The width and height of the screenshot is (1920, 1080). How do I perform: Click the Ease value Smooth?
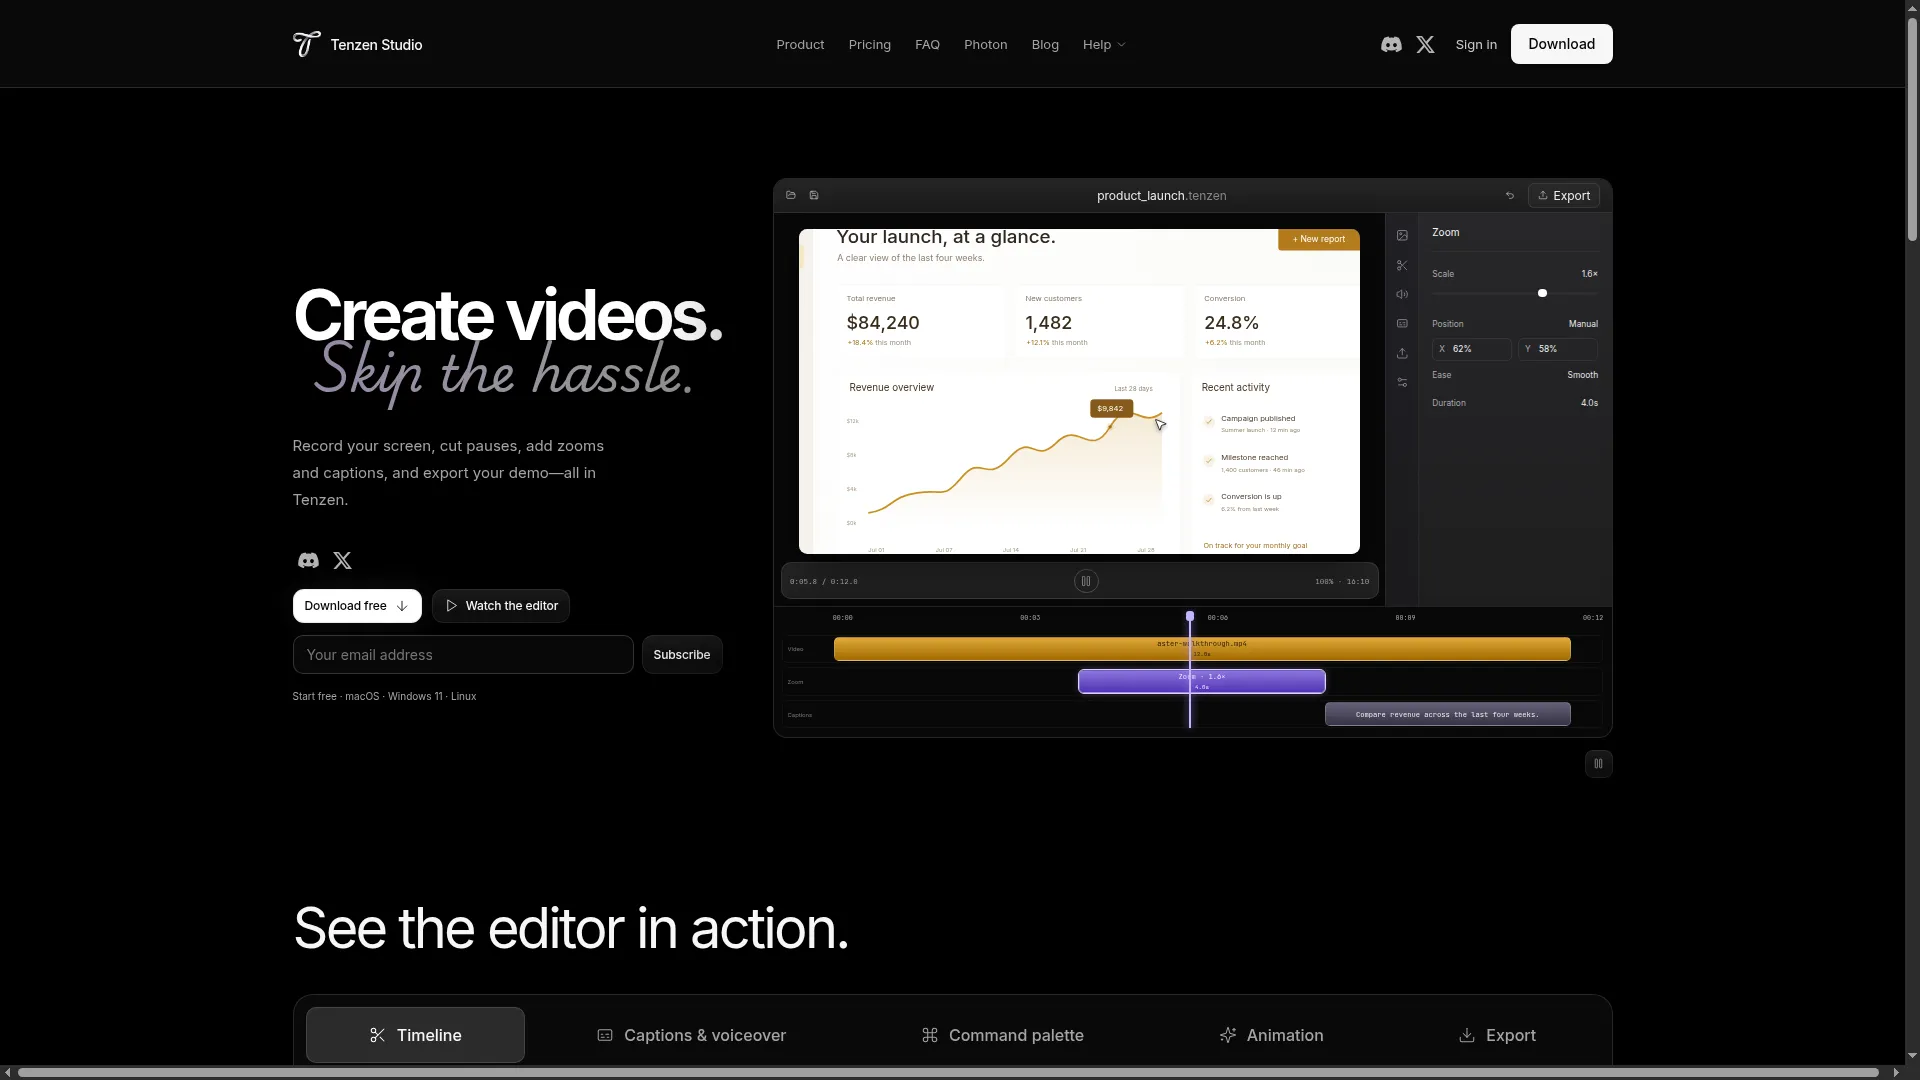click(1582, 375)
